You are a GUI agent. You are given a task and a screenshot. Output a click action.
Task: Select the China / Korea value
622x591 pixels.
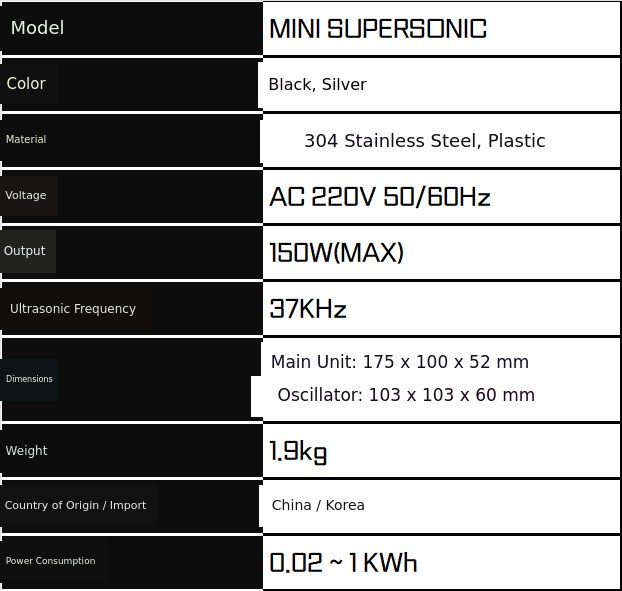pos(318,505)
